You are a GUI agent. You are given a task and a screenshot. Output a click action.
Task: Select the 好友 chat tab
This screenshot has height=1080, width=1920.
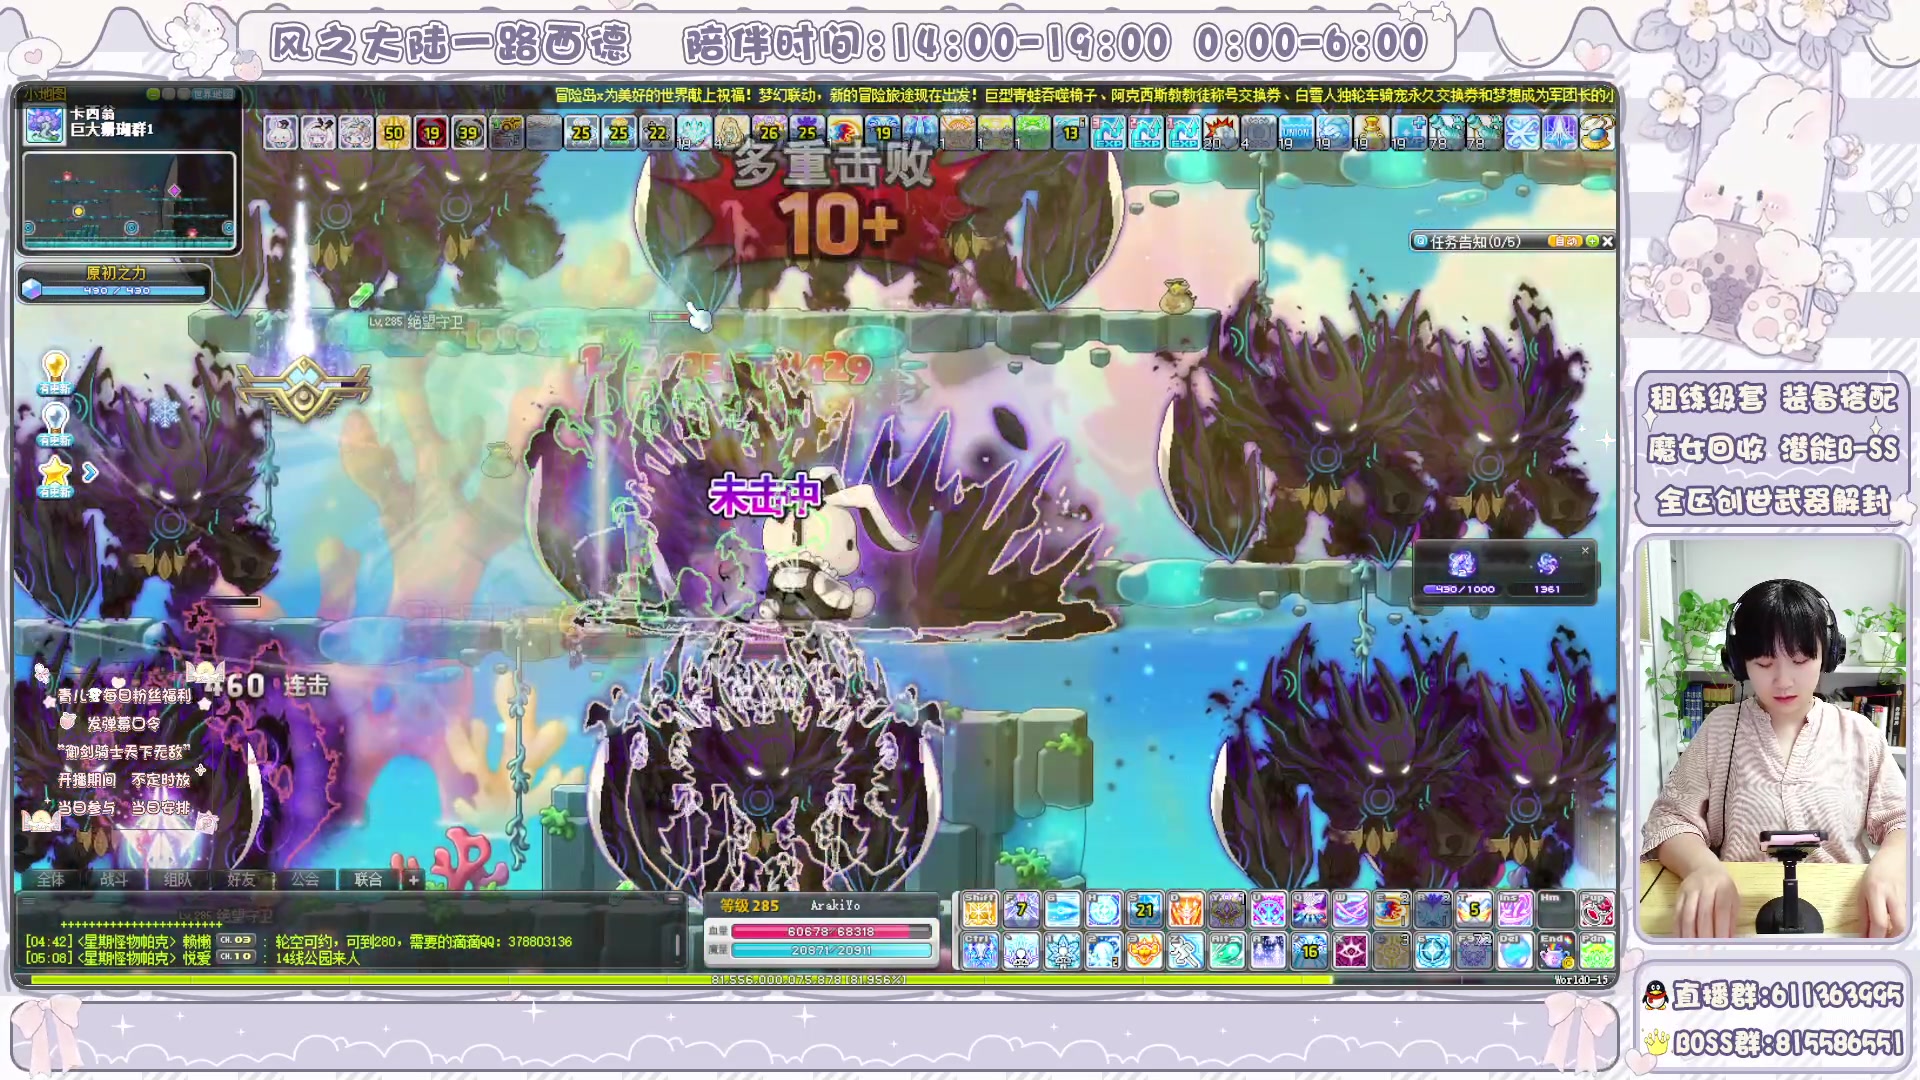pos(241,879)
